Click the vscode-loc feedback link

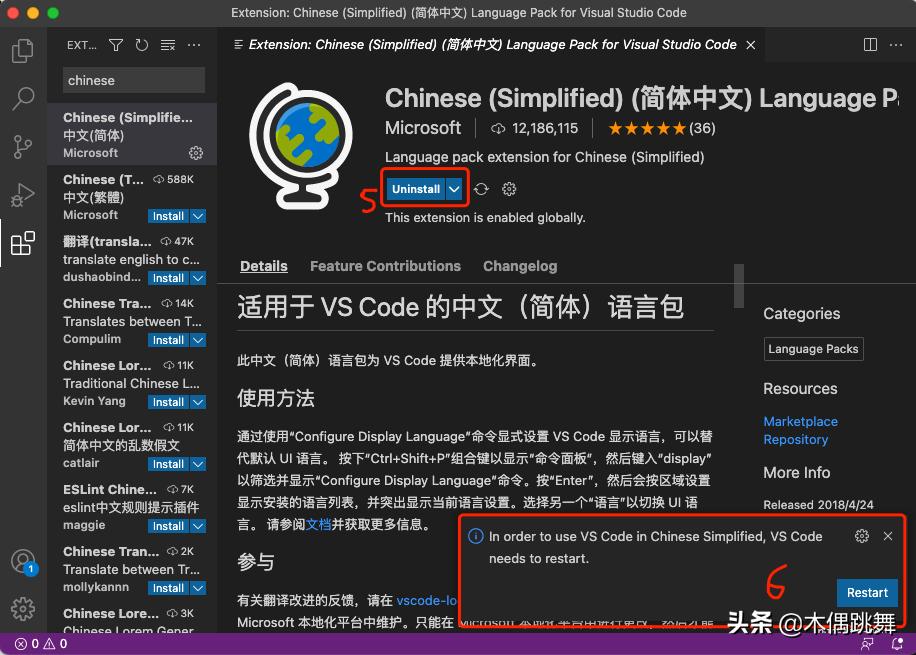(x=427, y=601)
